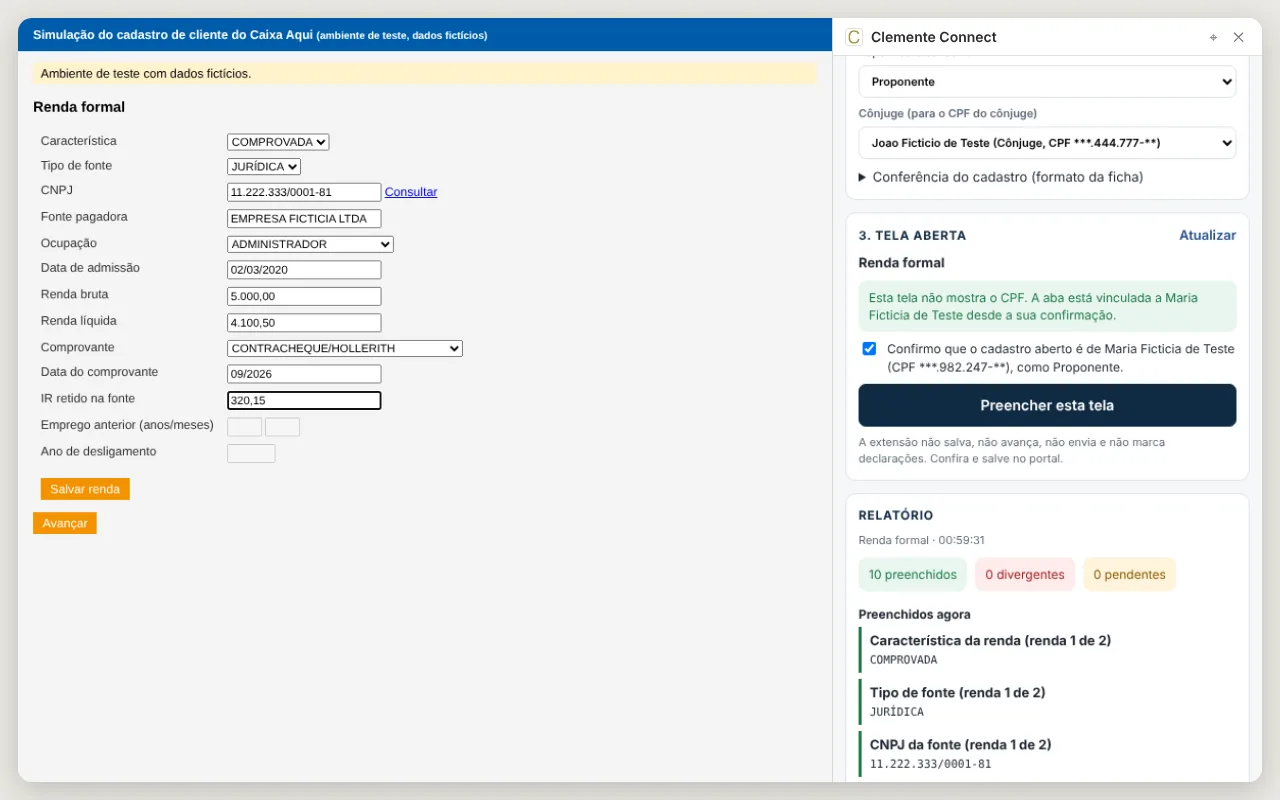
Task: Click the Preencher esta tela button
Action: [x=1047, y=405]
